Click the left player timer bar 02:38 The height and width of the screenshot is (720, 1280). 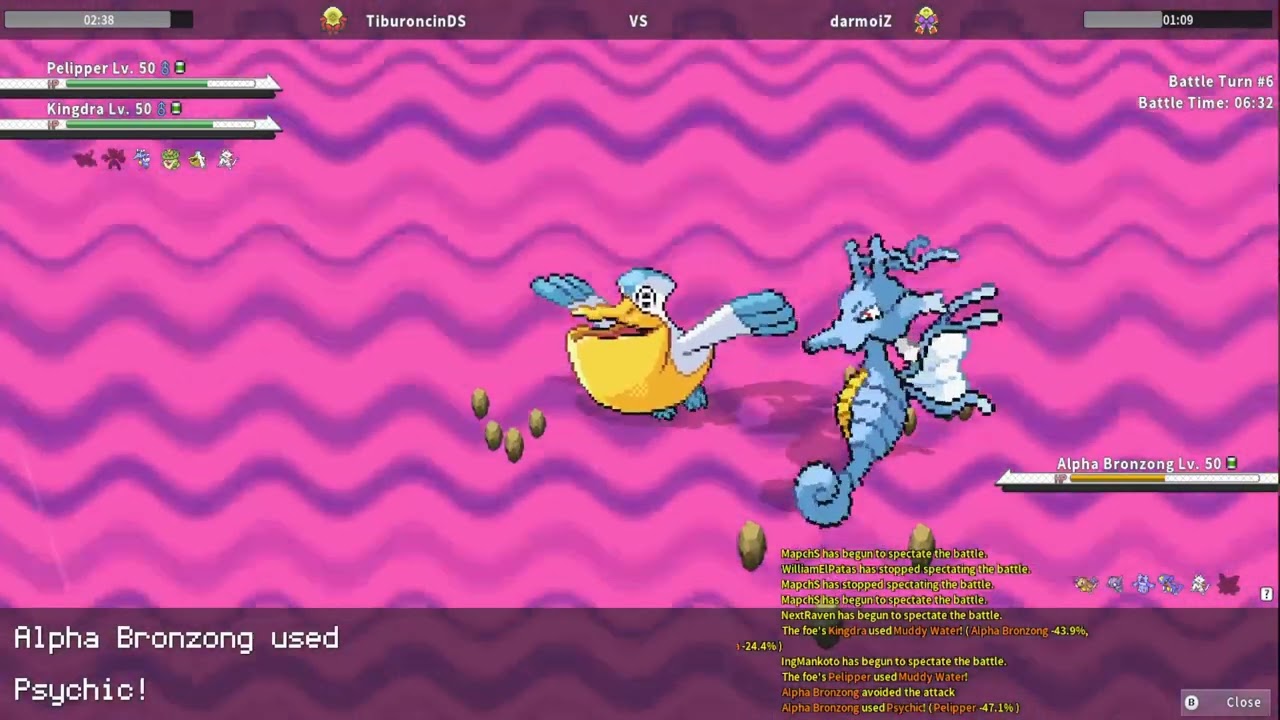point(98,19)
